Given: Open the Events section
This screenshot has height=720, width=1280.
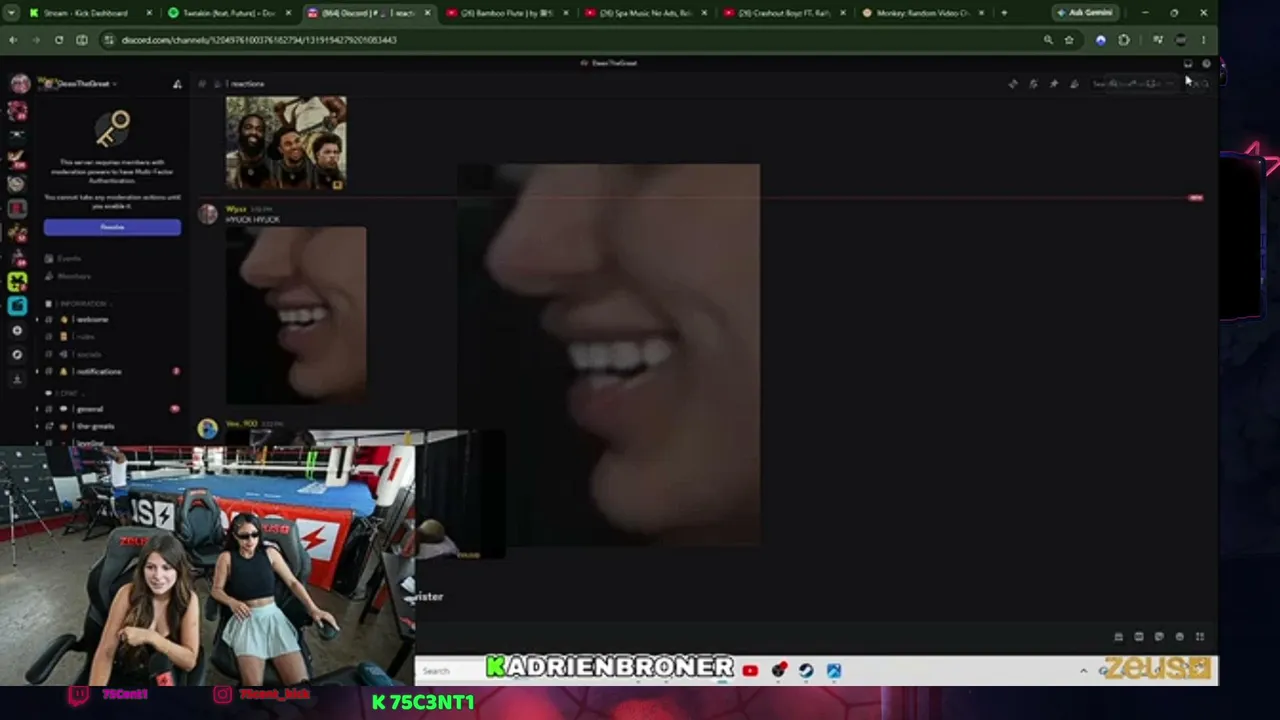Looking at the screenshot, I should (69, 259).
